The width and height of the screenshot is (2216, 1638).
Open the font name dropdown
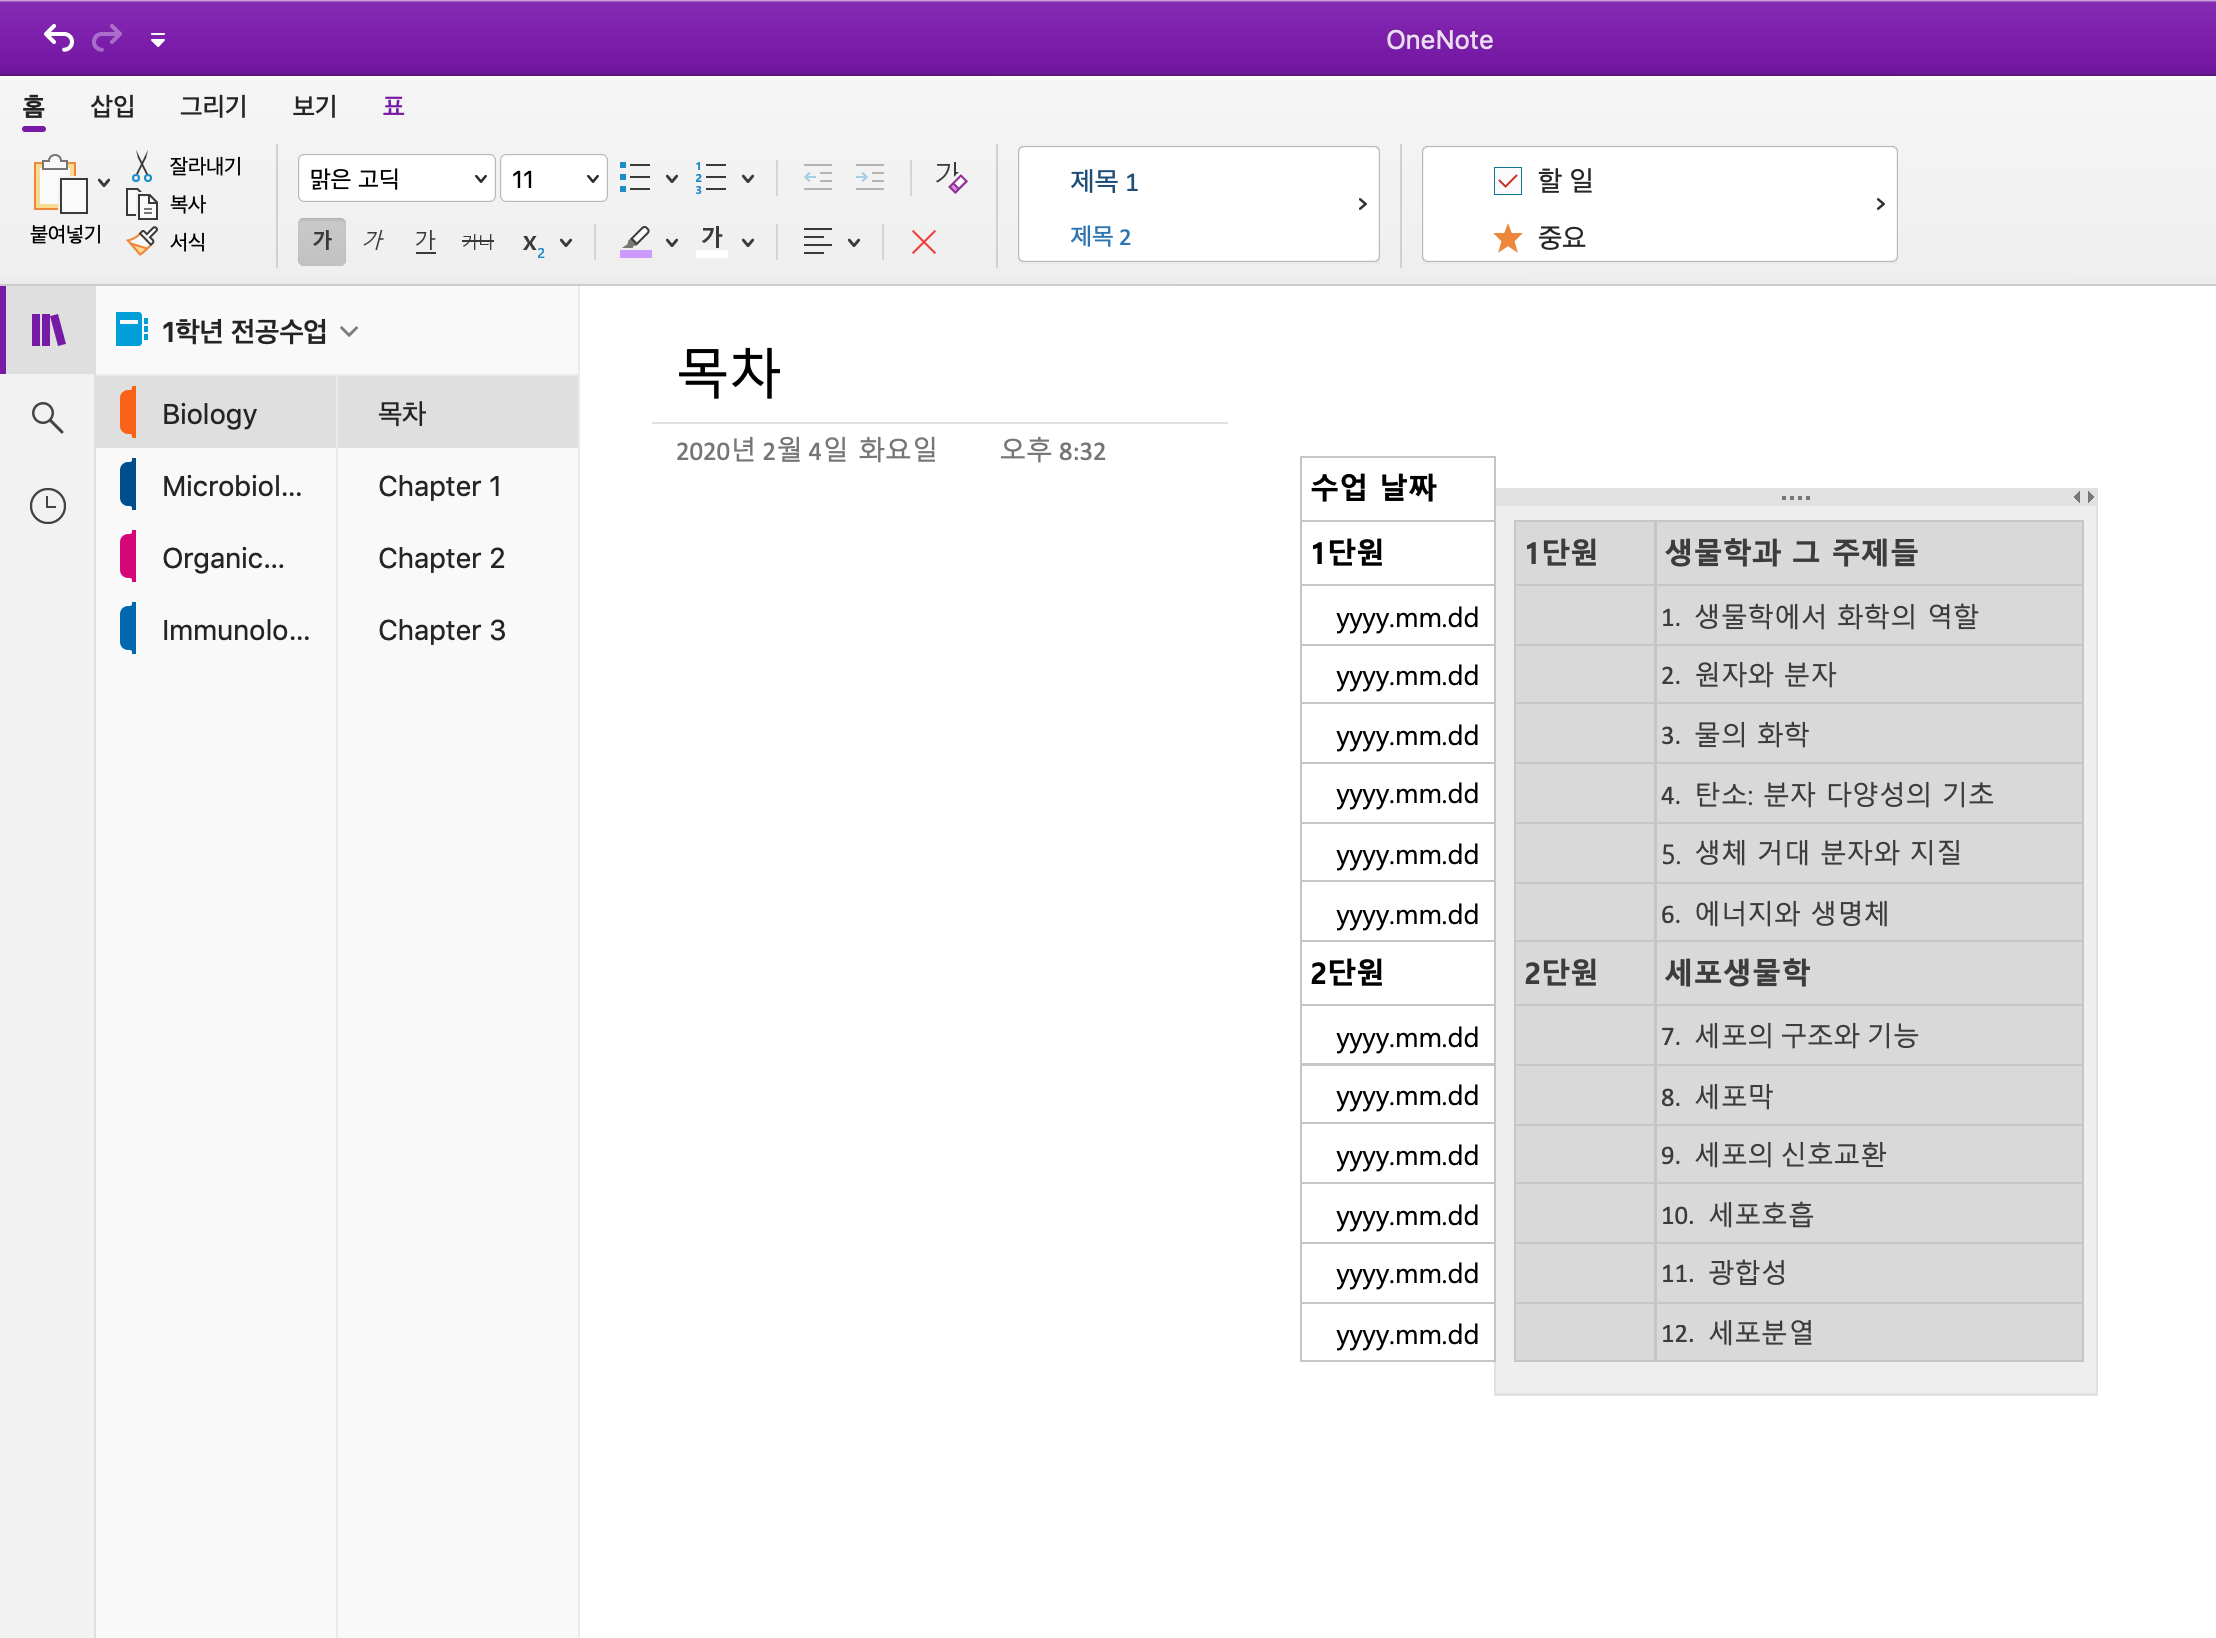coord(480,179)
